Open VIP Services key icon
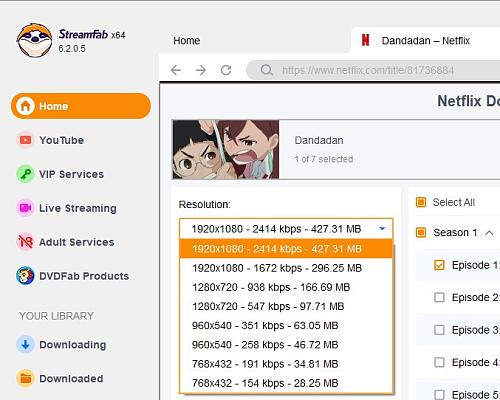The height and width of the screenshot is (400, 500). point(25,174)
